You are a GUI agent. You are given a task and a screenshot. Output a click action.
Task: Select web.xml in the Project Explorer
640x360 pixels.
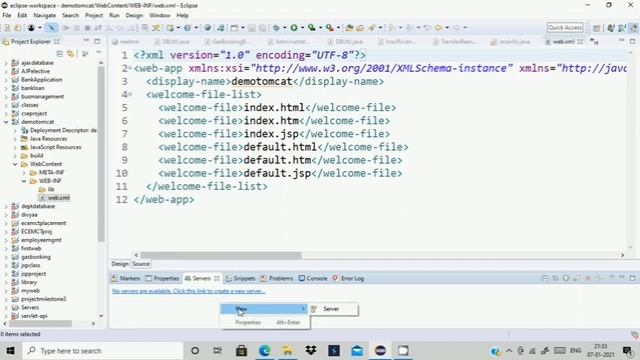click(55, 198)
